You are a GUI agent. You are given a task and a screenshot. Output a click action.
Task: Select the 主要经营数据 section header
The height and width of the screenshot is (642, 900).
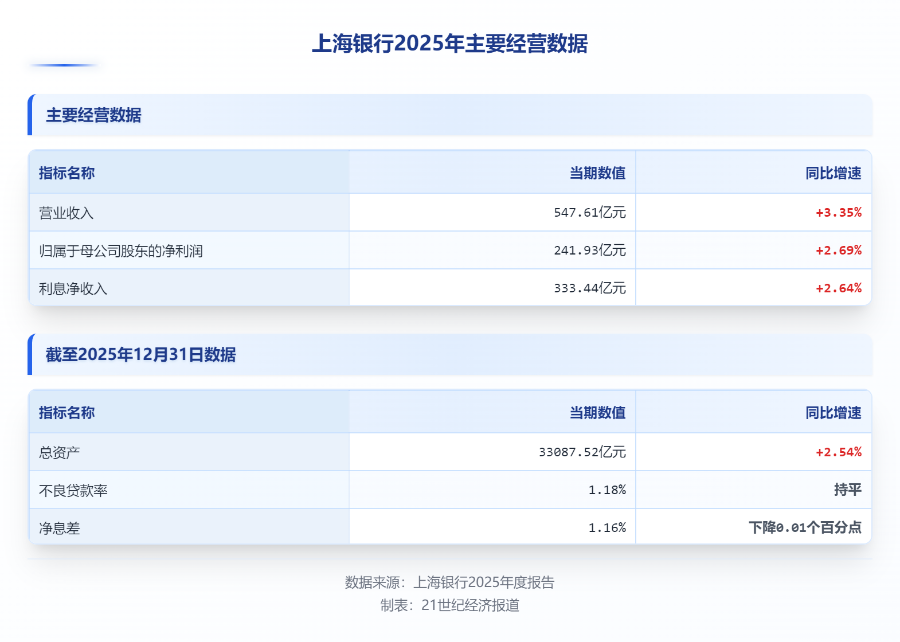pyautogui.click(x=94, y=115)
